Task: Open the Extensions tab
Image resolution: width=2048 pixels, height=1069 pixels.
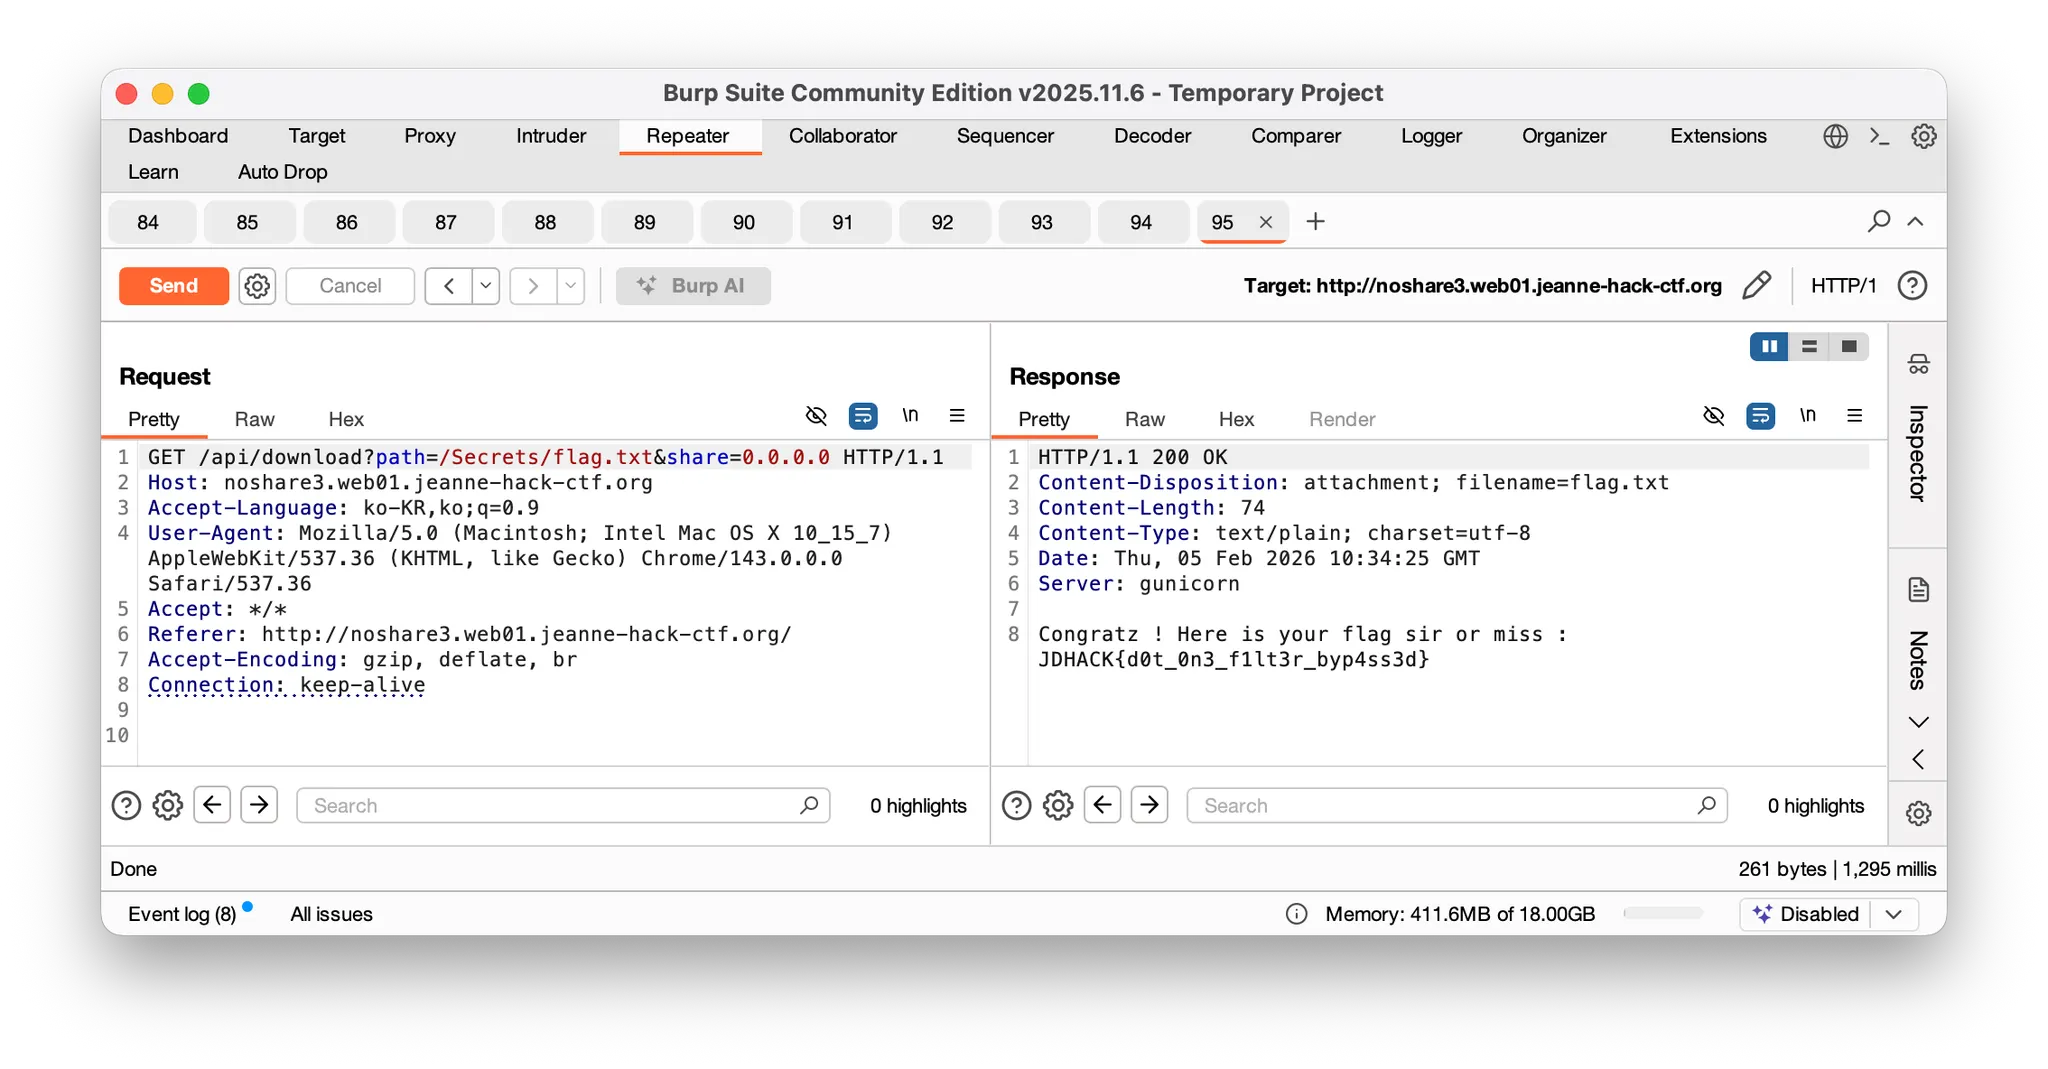Action: point(1718,136)
